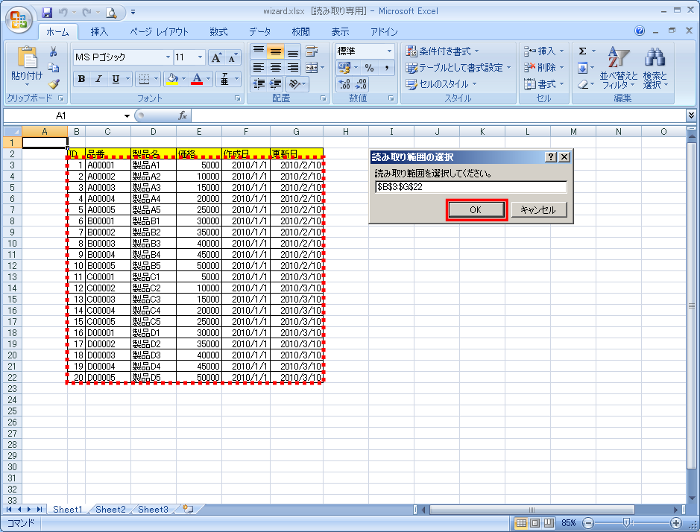700x532 pixels.
Task: Toggle center horizontal text alignment
Action: click(276, 68)
